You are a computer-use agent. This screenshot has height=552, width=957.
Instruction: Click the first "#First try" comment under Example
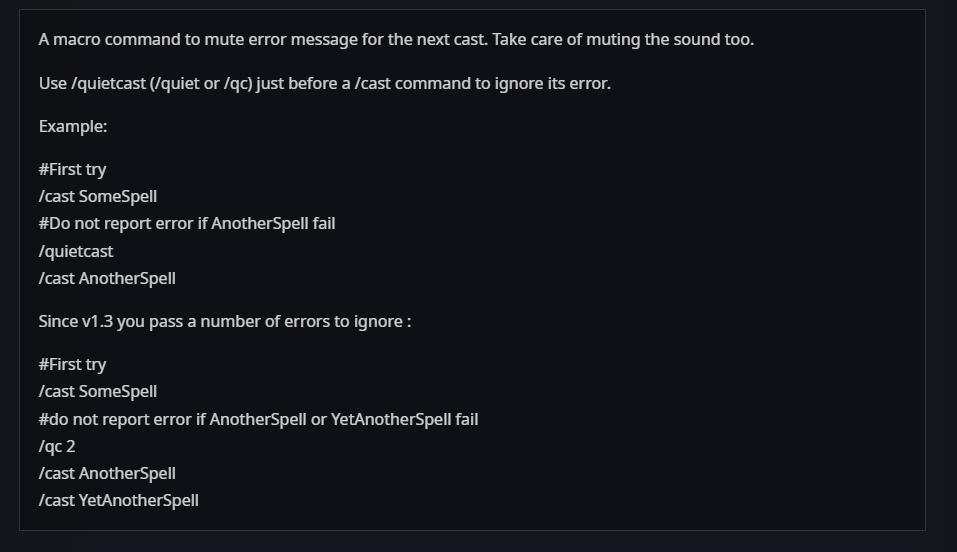point(72,169)
